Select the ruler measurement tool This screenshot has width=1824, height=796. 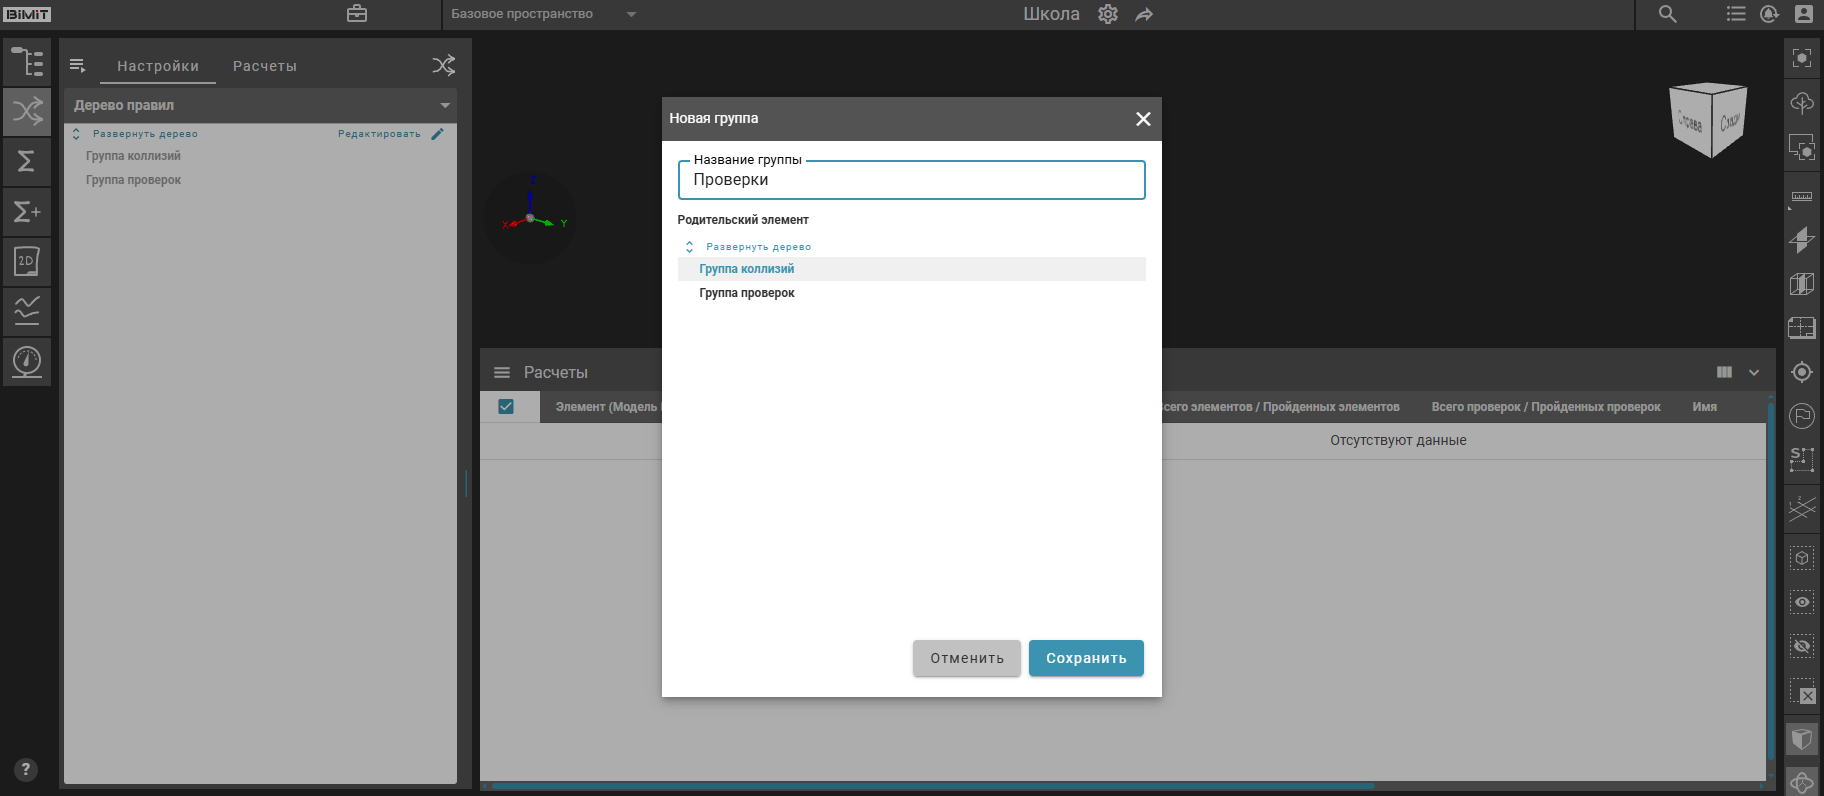(1802, 196)
